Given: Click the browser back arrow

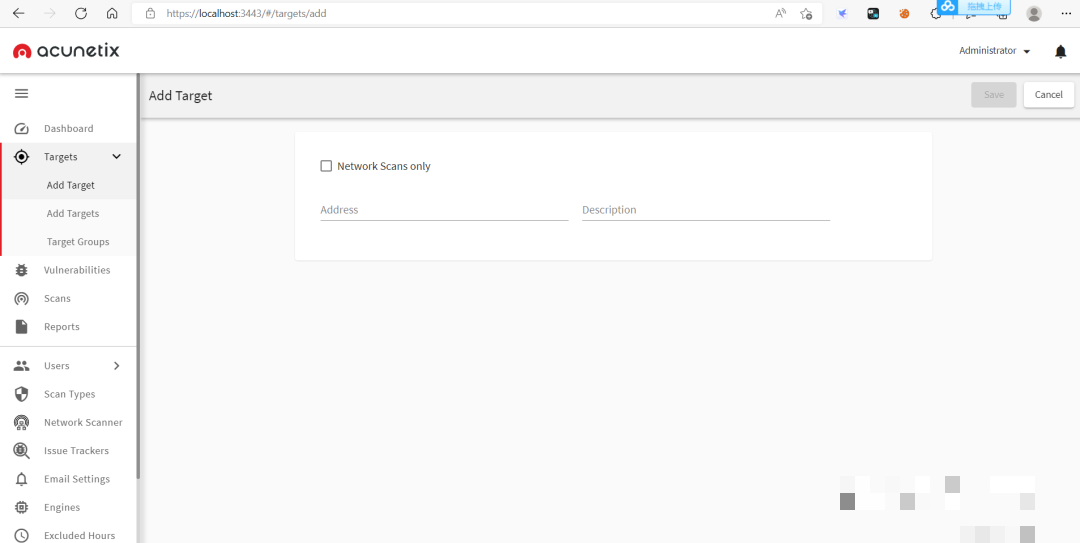Looking at the screenshot, I should [x=19, y=13].
